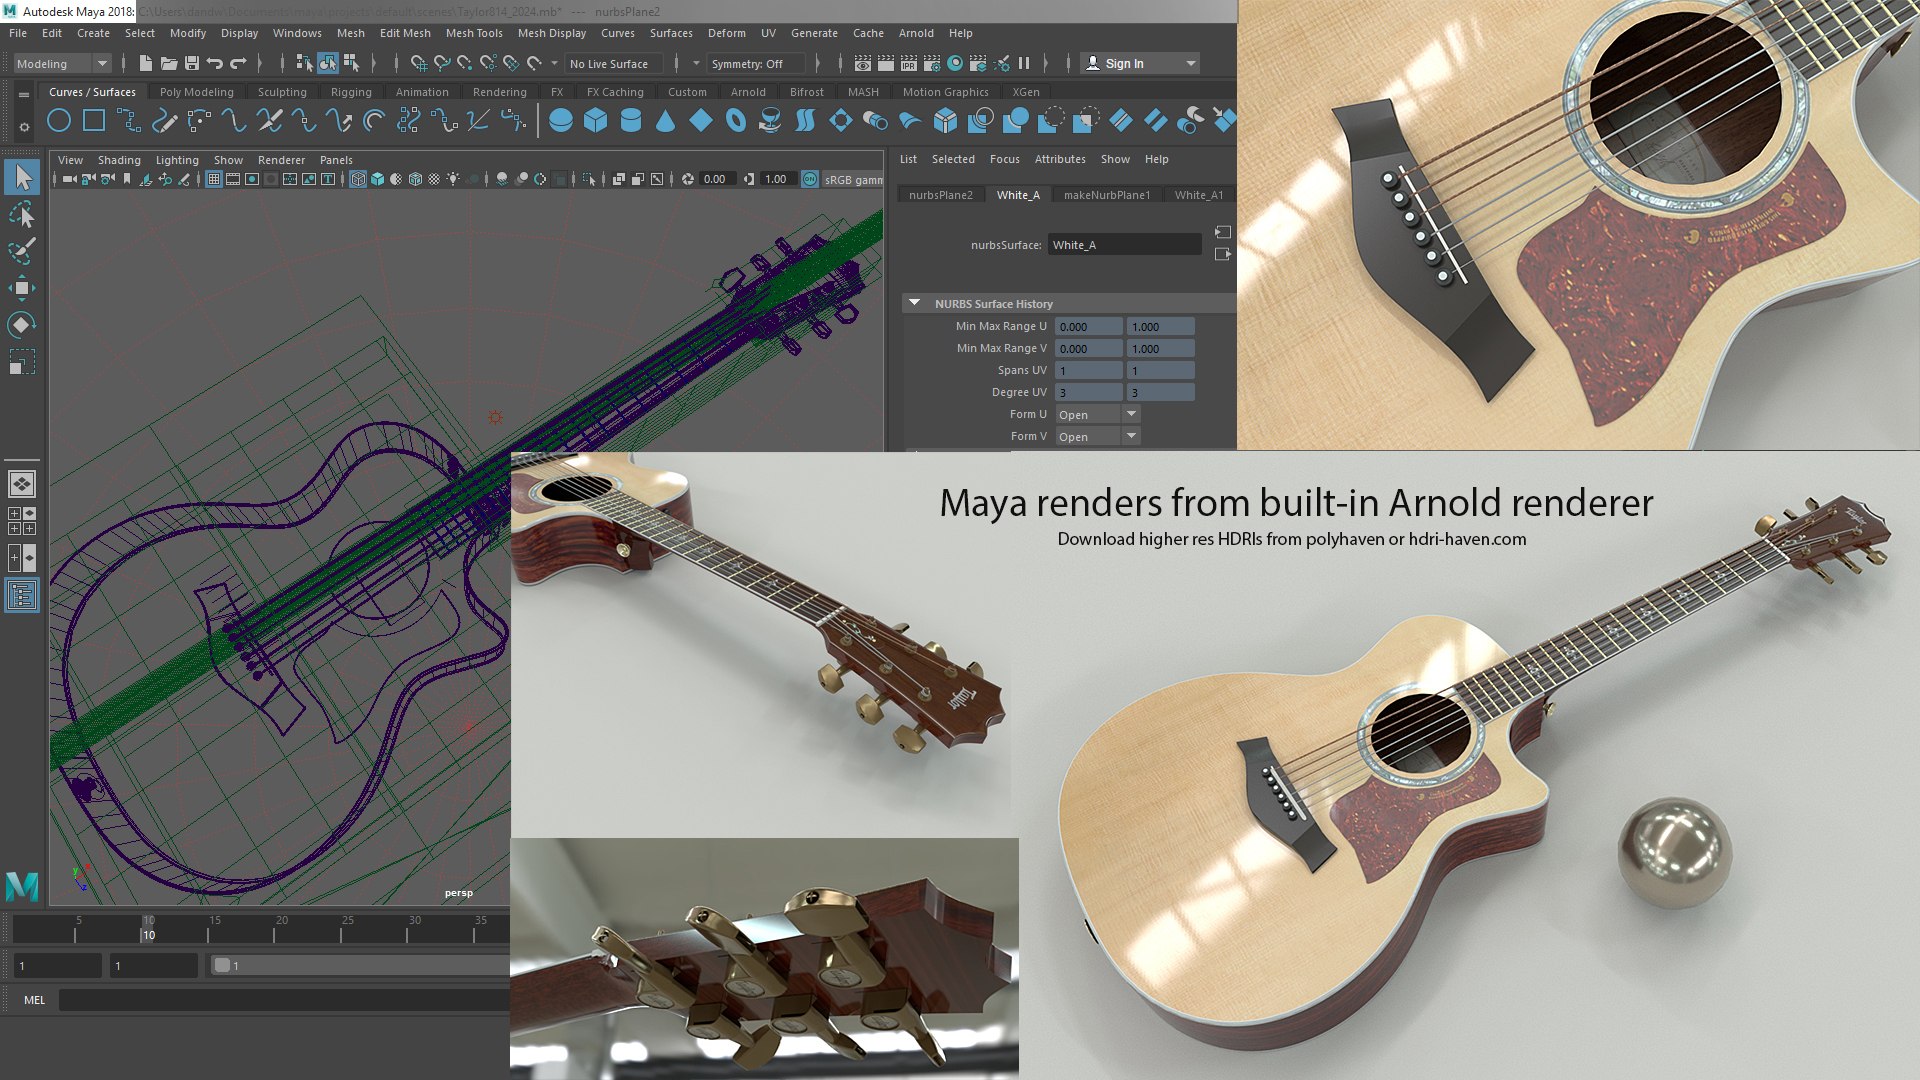Activate the Pencil Curve tool
Image resolution: width=1920 pixels, height=1080 pixels.
click(164, 121)
